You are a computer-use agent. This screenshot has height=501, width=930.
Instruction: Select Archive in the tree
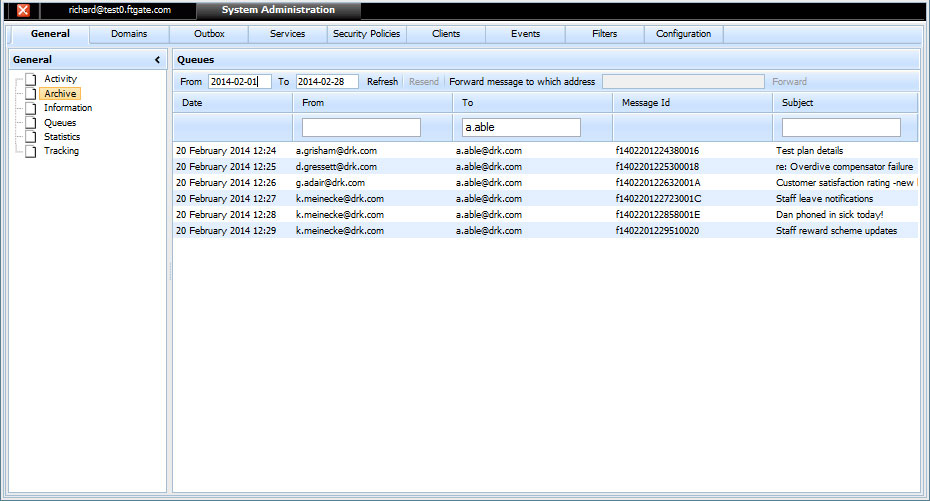(60, 94)
